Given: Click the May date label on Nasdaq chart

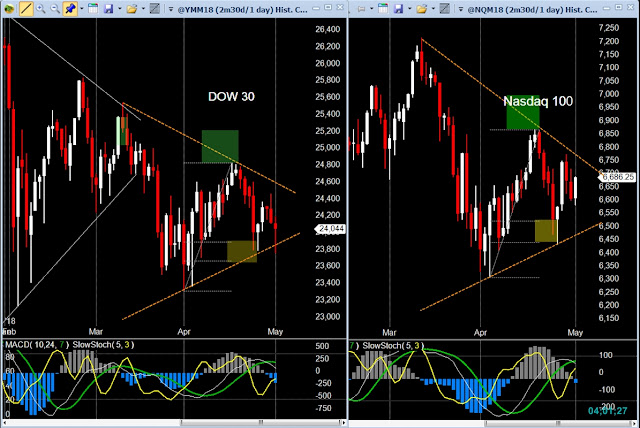Looking at the screenshot, I should pyautogui.click(x=575, y=332).
